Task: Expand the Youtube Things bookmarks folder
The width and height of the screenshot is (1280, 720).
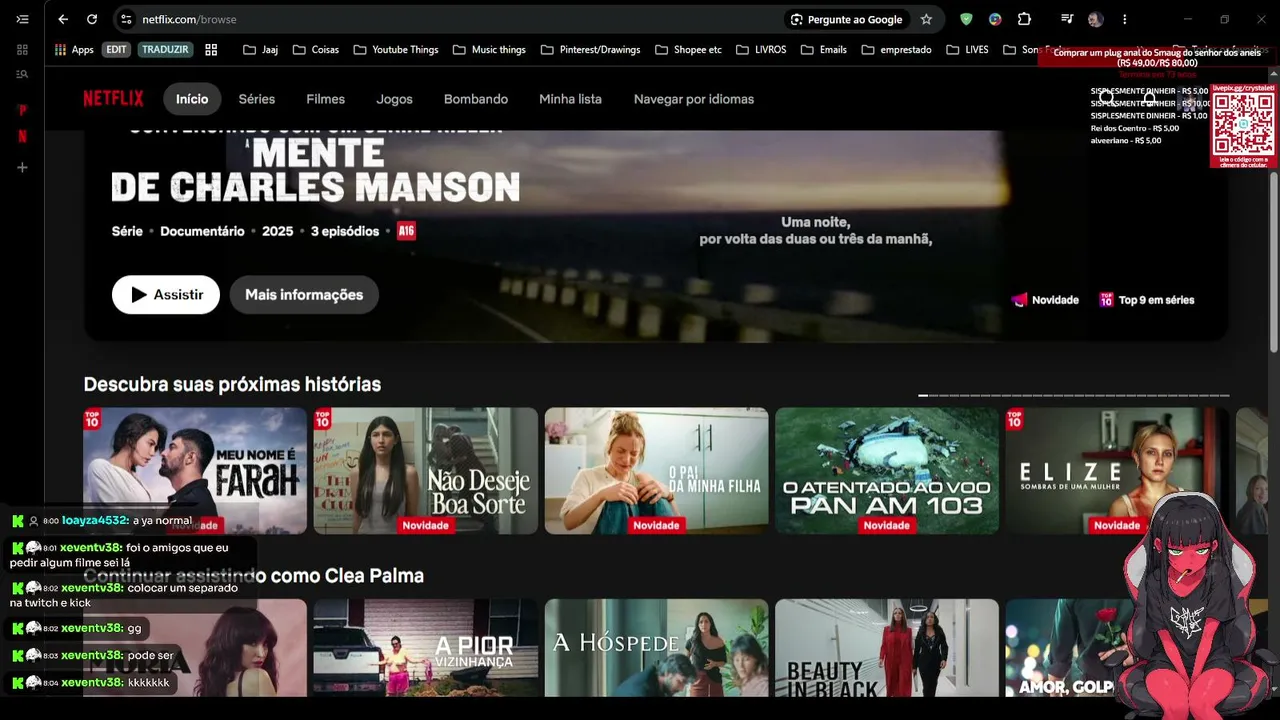Action: coord(395,49)
